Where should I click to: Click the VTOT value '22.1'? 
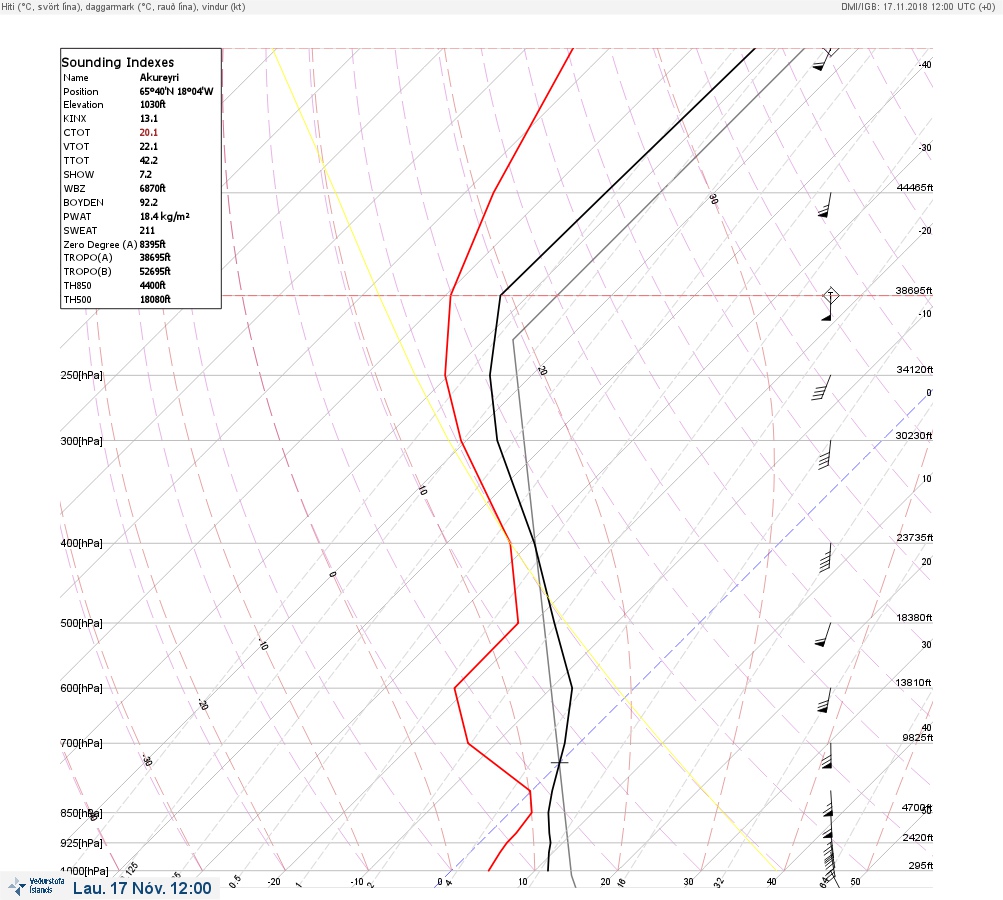(x=148, y=146)
